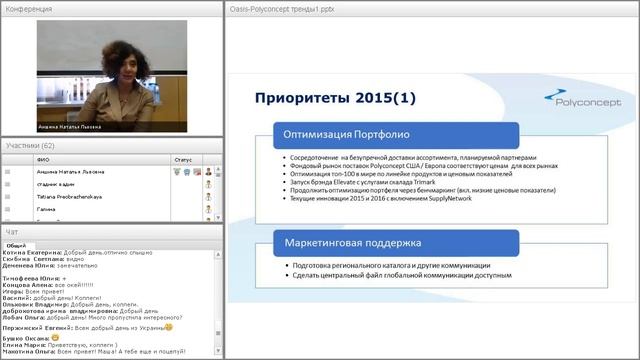Click Василий's 'добрый день! Коллеги!' message
Image resolution: width=640 pixels, height=360 pixels.
tap(52, 298)
